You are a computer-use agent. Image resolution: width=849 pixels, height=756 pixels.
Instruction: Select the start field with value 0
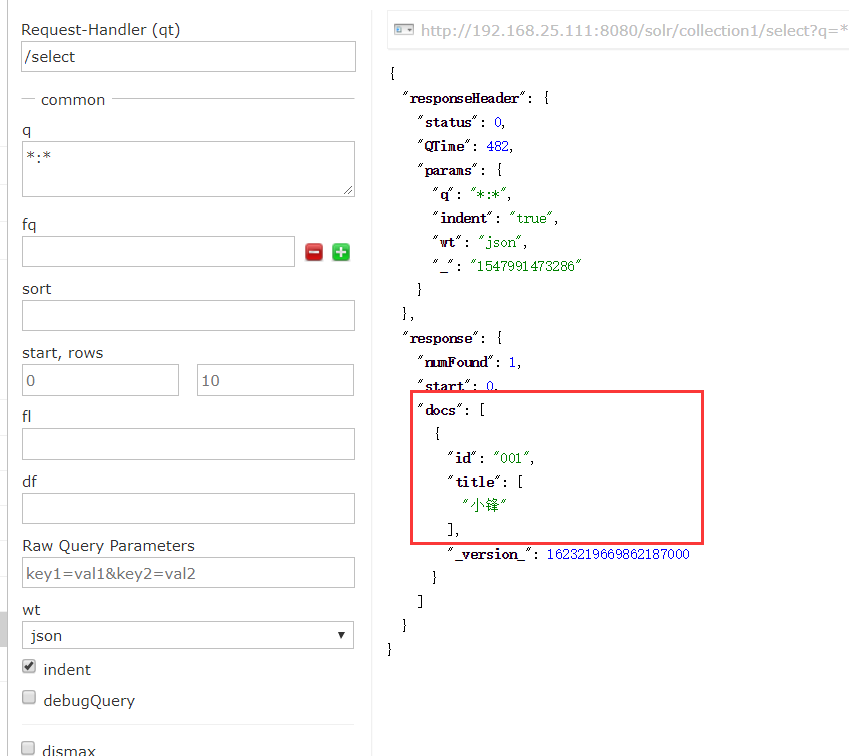point(100,380)
